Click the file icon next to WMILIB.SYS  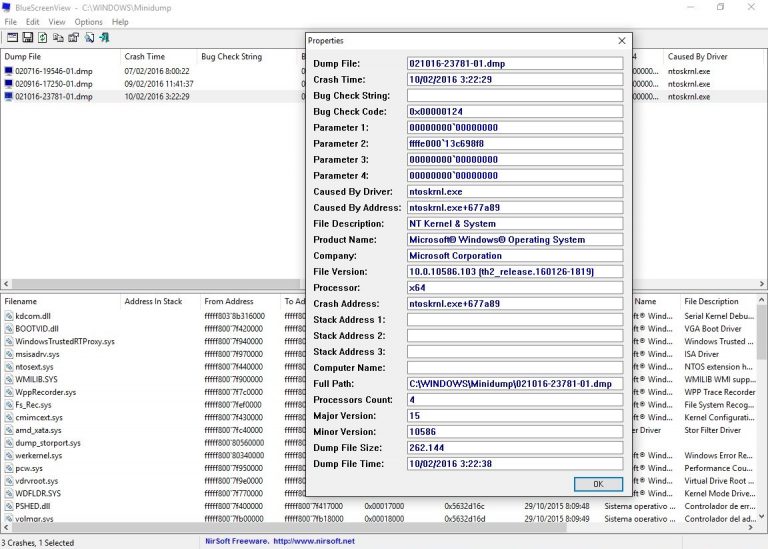[x=9, y=380]
